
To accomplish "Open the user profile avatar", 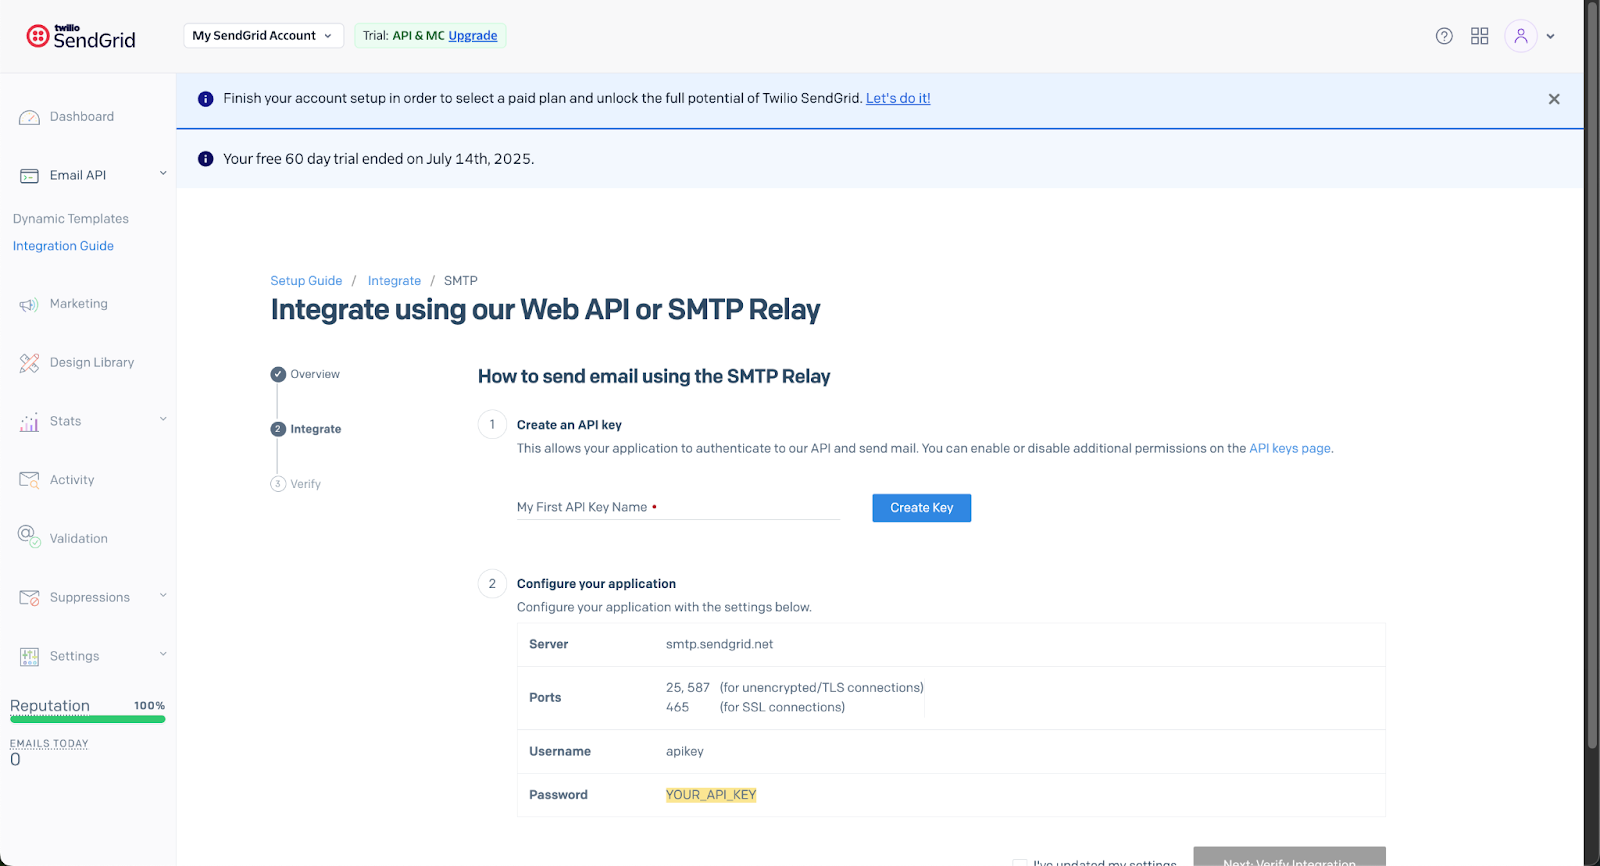I will [x=1521, y=36].
